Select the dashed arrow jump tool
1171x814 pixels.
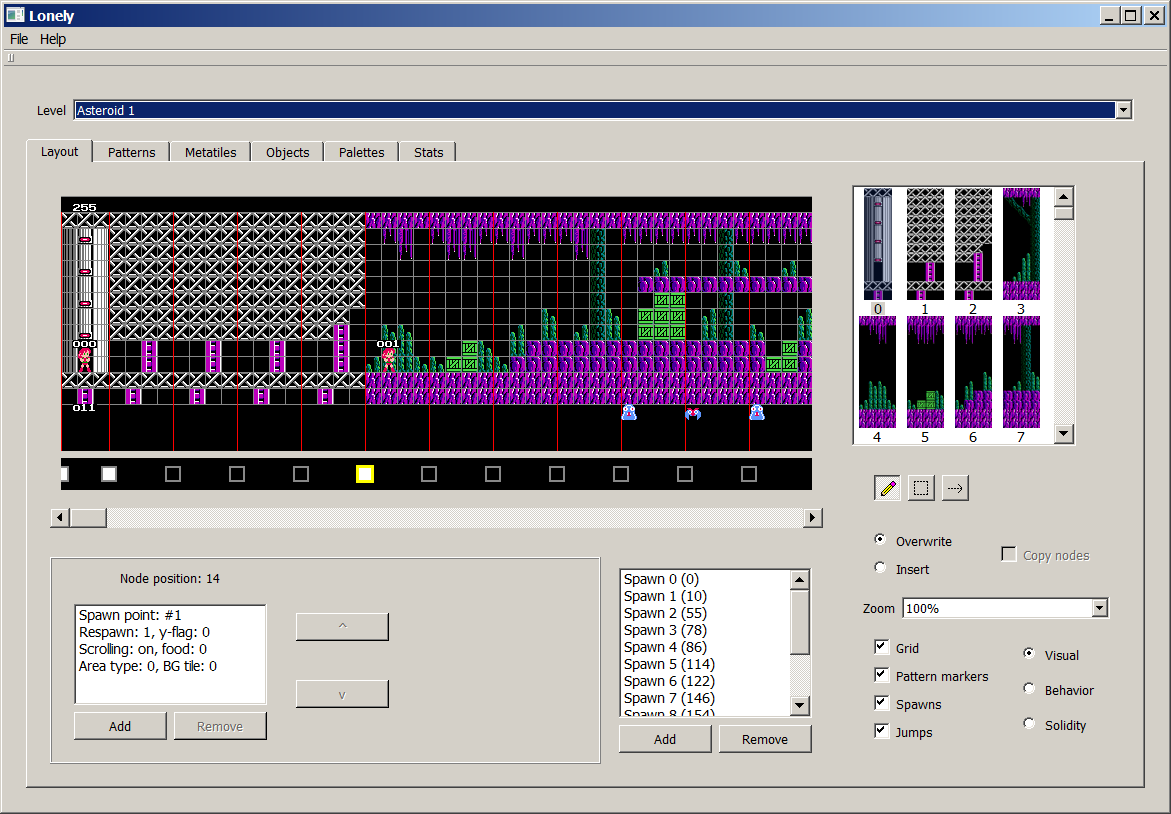tap(955, 488)
